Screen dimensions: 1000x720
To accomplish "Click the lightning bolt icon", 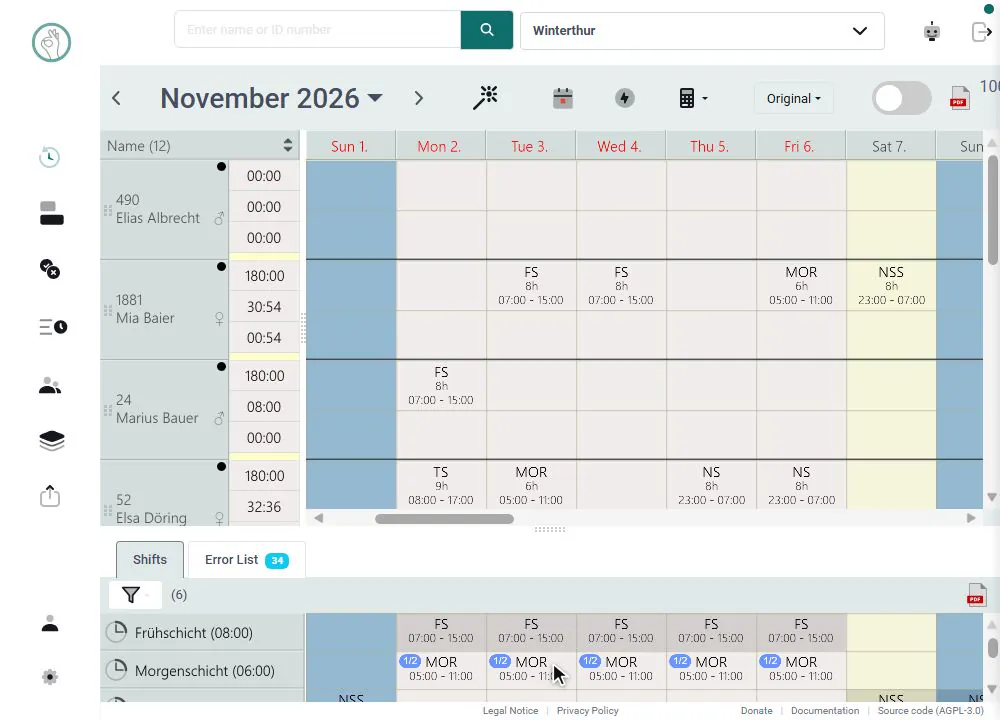I will click(624, 98).
